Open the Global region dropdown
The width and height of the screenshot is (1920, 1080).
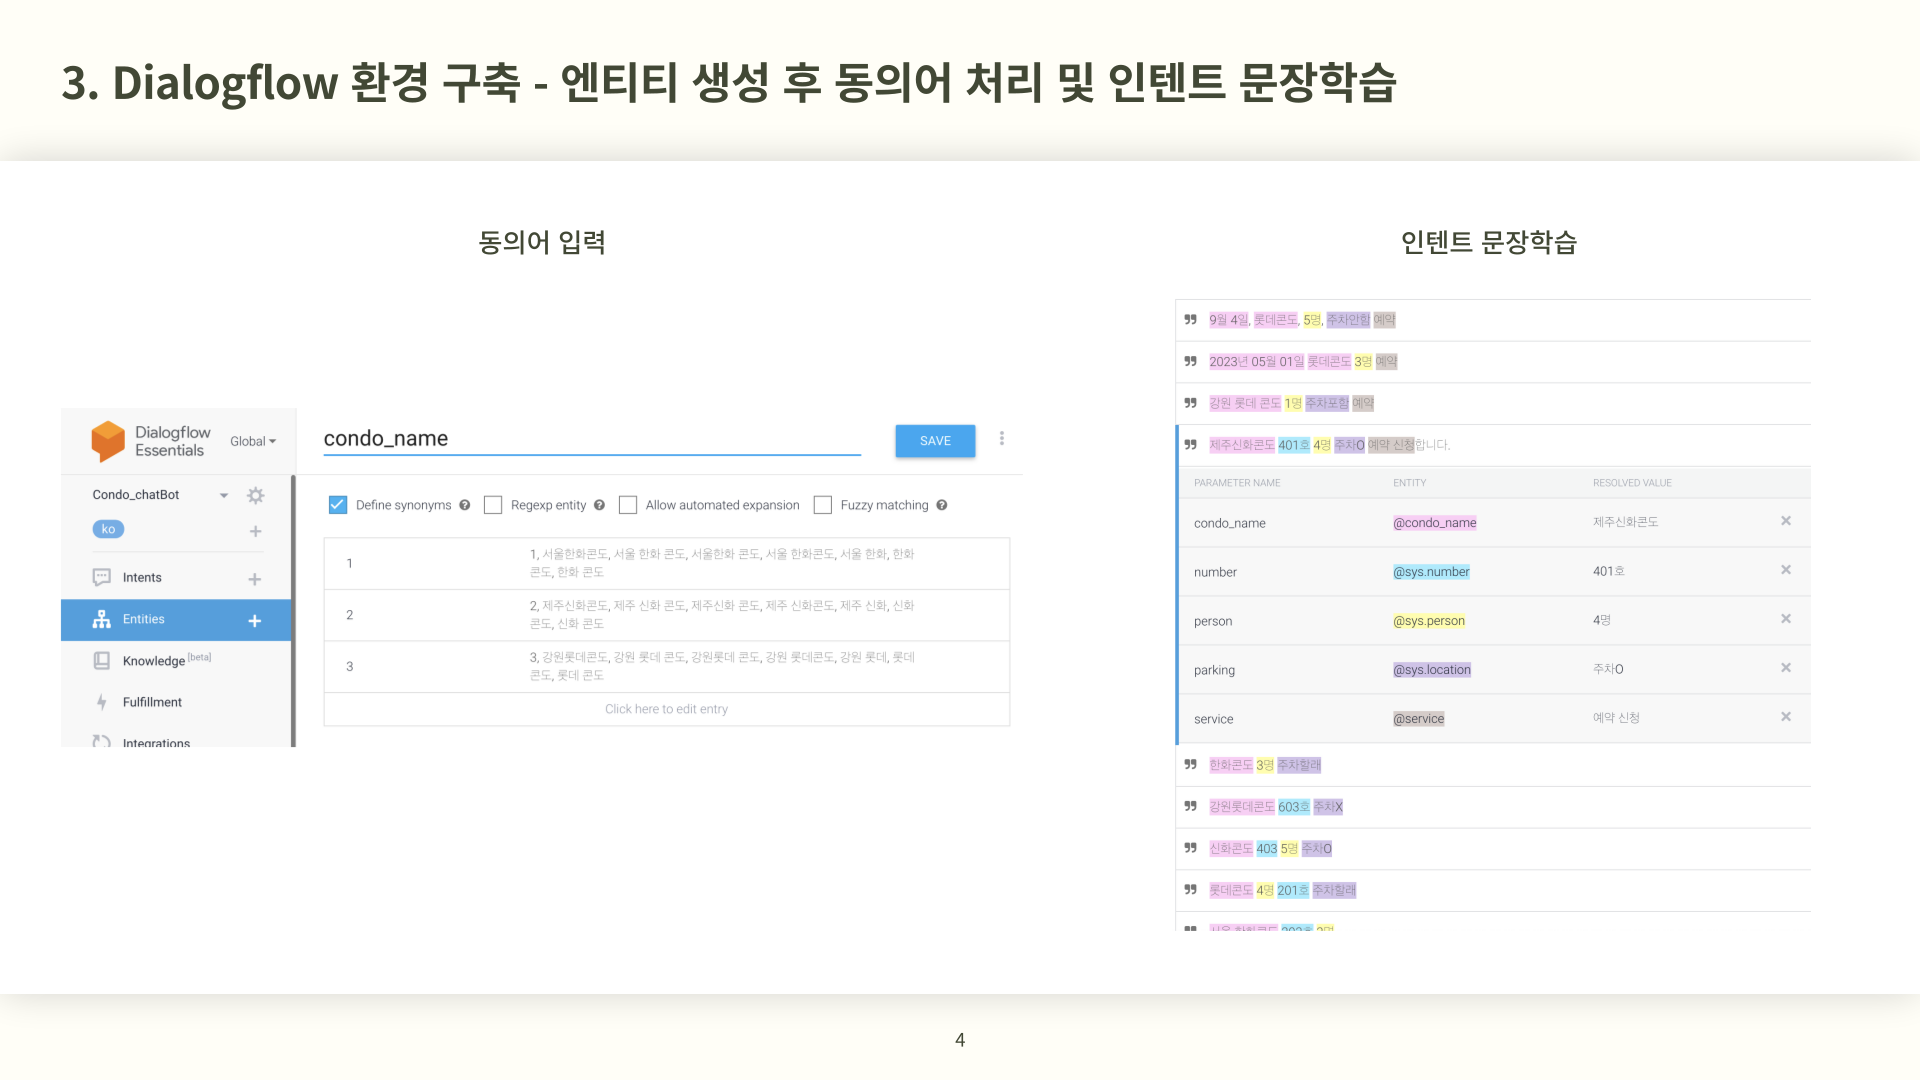pyautogui.click(x=253, y=441)
